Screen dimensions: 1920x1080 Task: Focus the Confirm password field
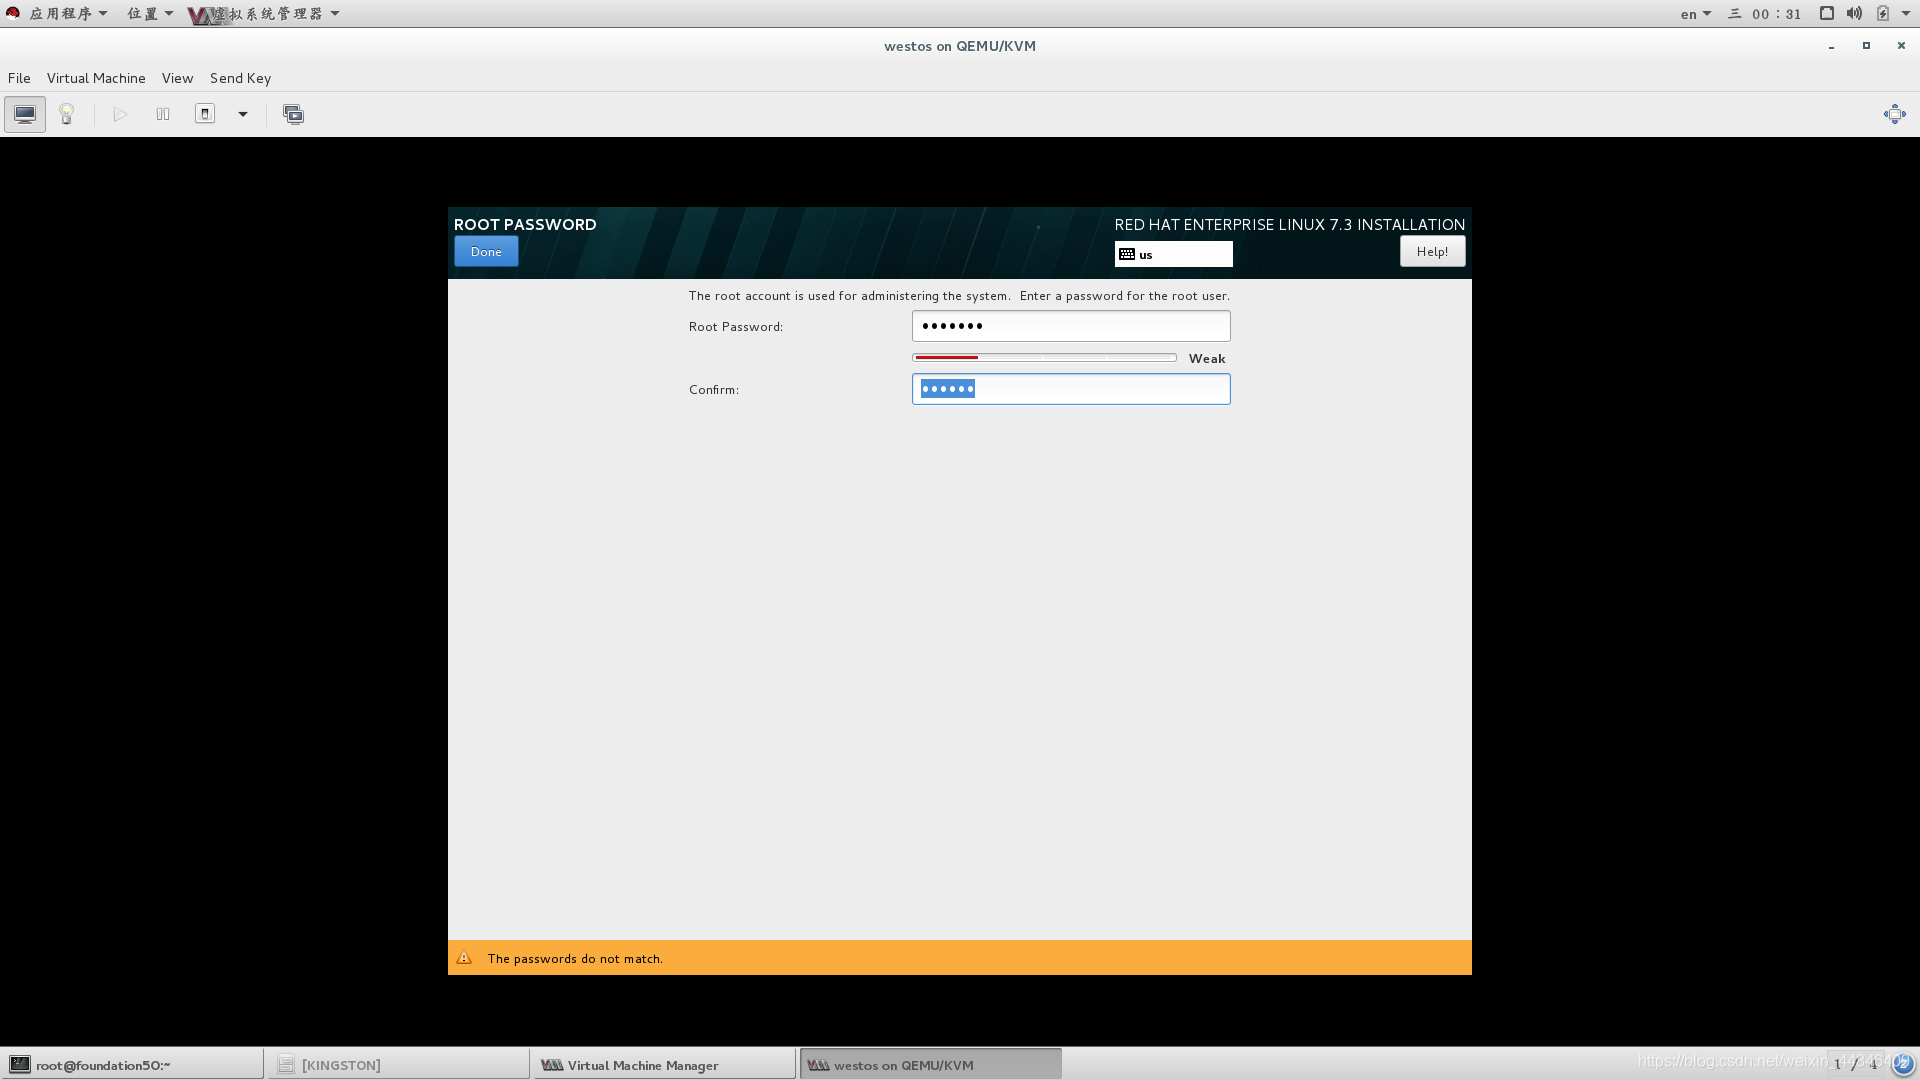click(x=1071, y=389)
